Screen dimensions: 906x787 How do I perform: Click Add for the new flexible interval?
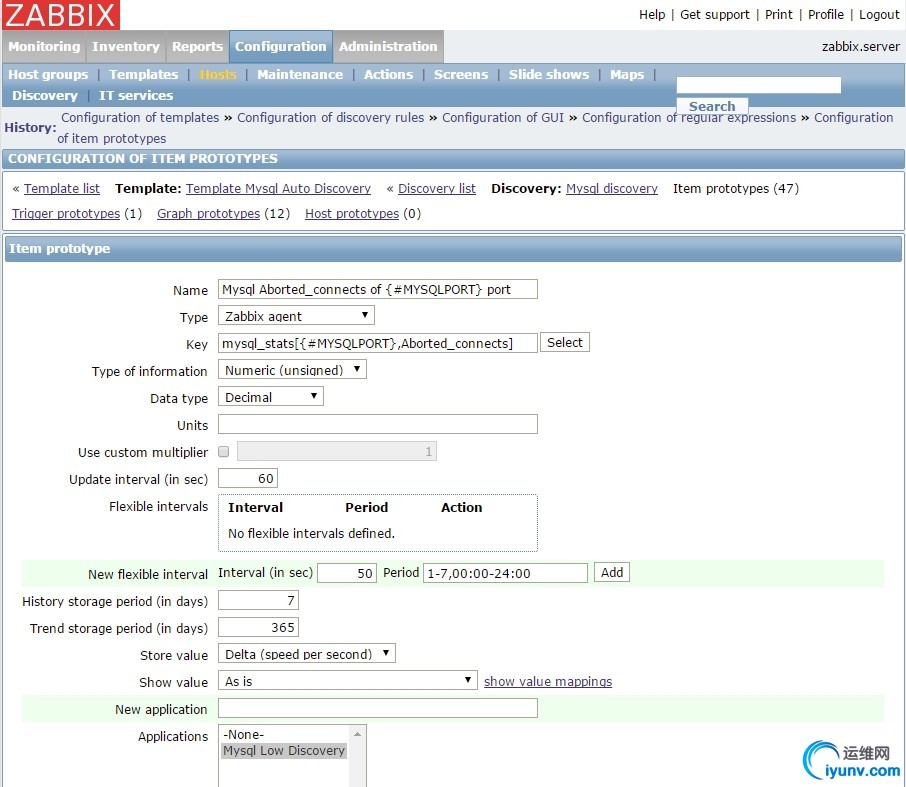612,572
